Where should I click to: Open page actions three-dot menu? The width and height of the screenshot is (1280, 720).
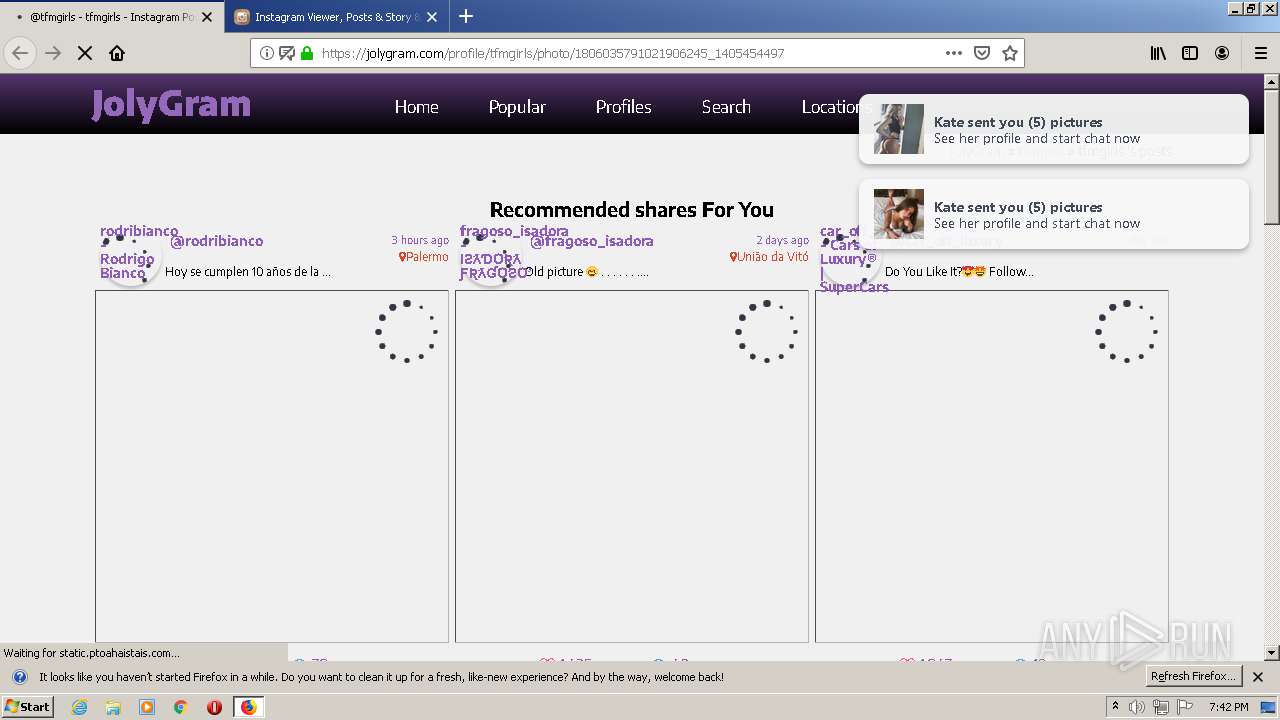[x=953, y=53]
